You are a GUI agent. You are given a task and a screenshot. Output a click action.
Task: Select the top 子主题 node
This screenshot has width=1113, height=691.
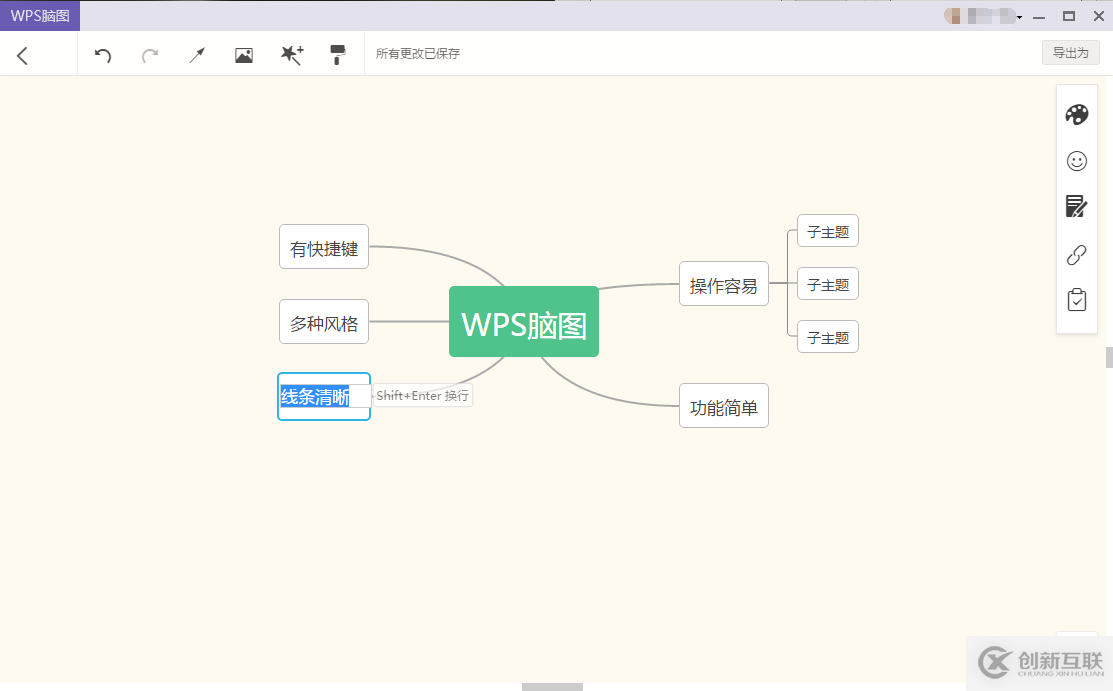828,231
